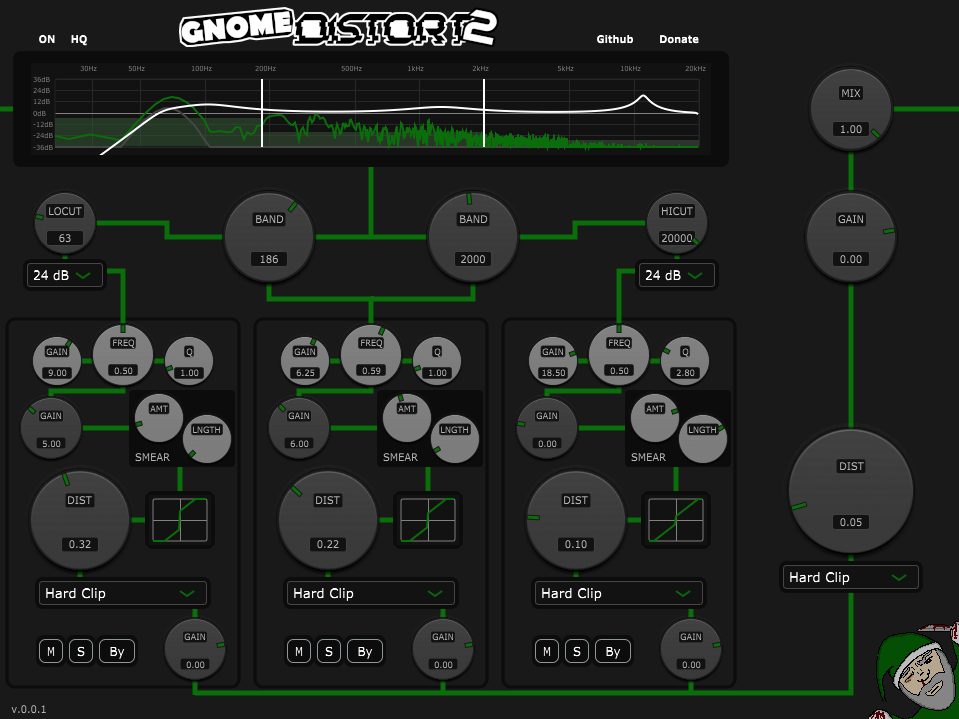This screenshot has width=959, height=719.
Task: Click the low band SMEAR LNGTH knob
Action: (x=207, y=439)
